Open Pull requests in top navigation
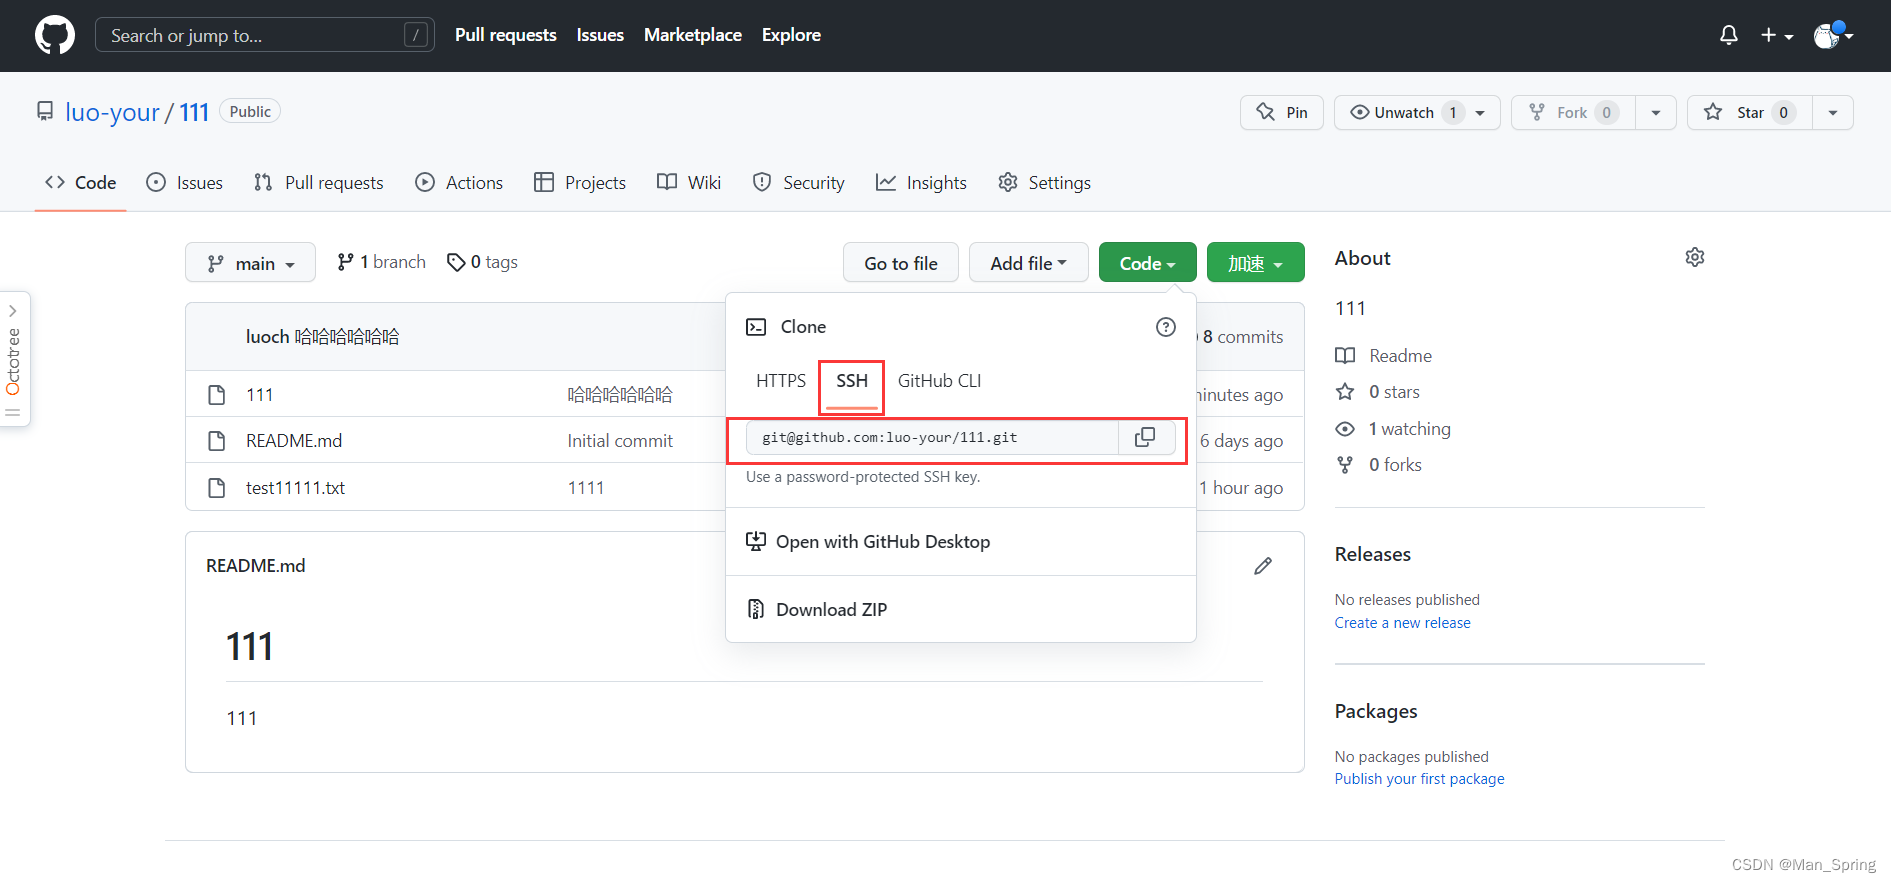The image size is (1891, 883). 506,35
